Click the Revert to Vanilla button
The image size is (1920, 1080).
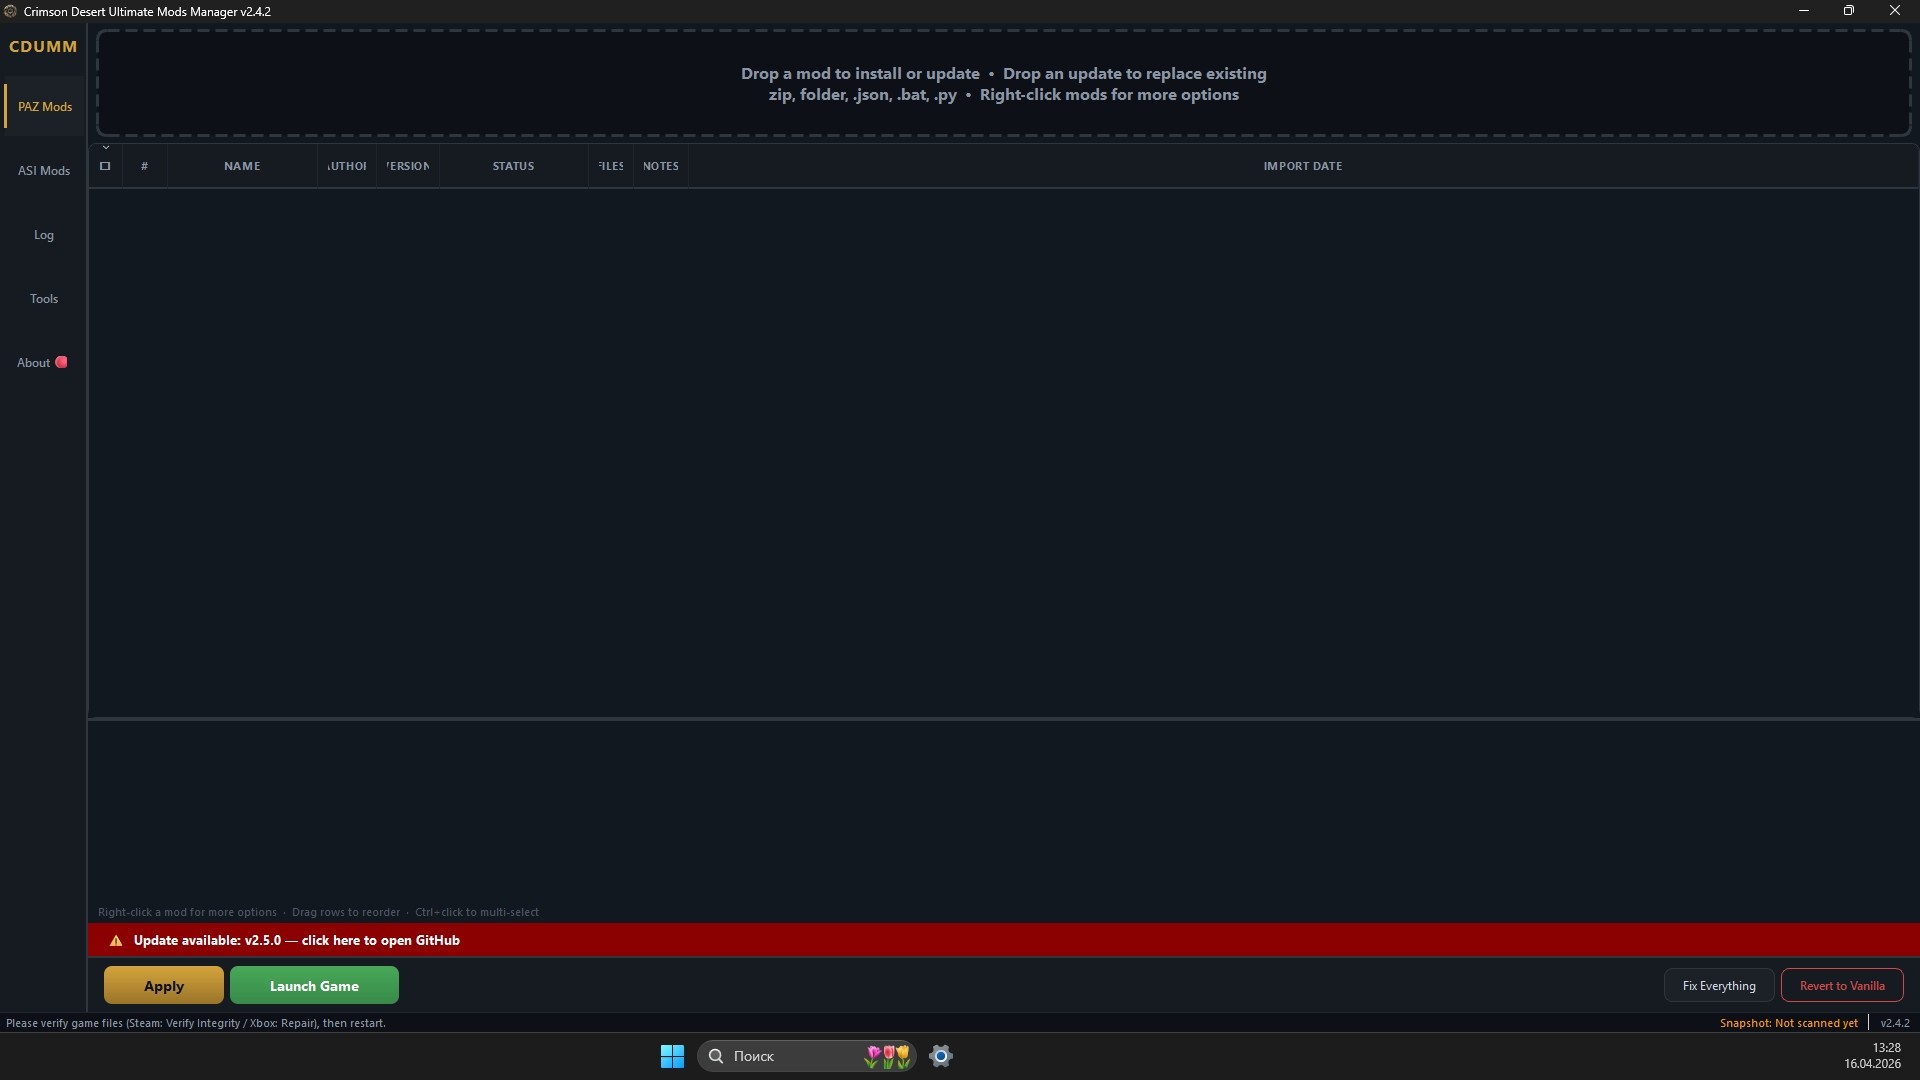[1842, 986]
